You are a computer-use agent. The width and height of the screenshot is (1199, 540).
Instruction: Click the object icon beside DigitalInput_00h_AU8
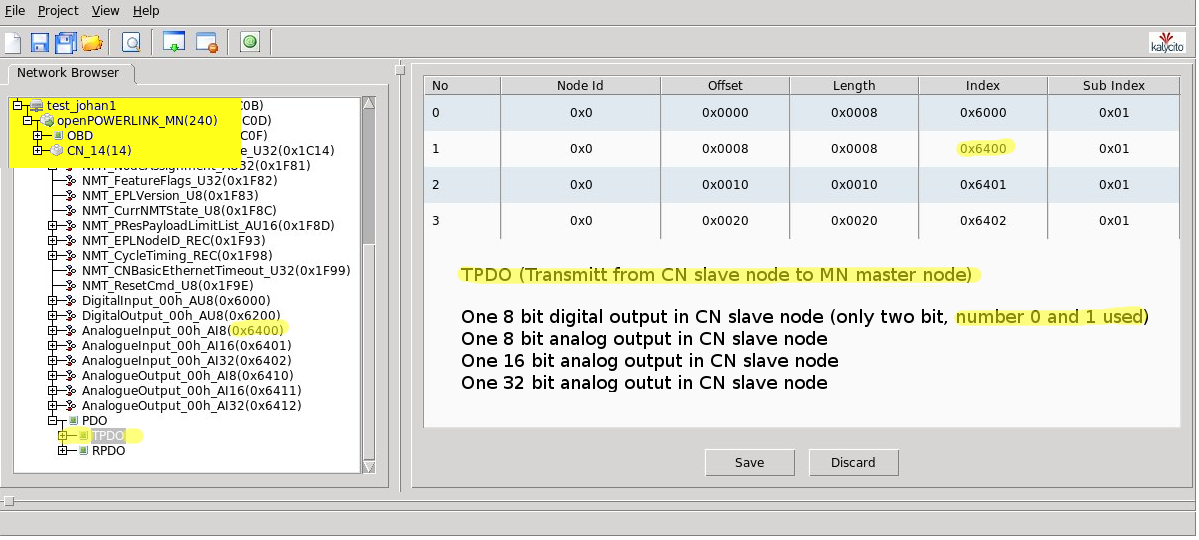coord(71,301)
